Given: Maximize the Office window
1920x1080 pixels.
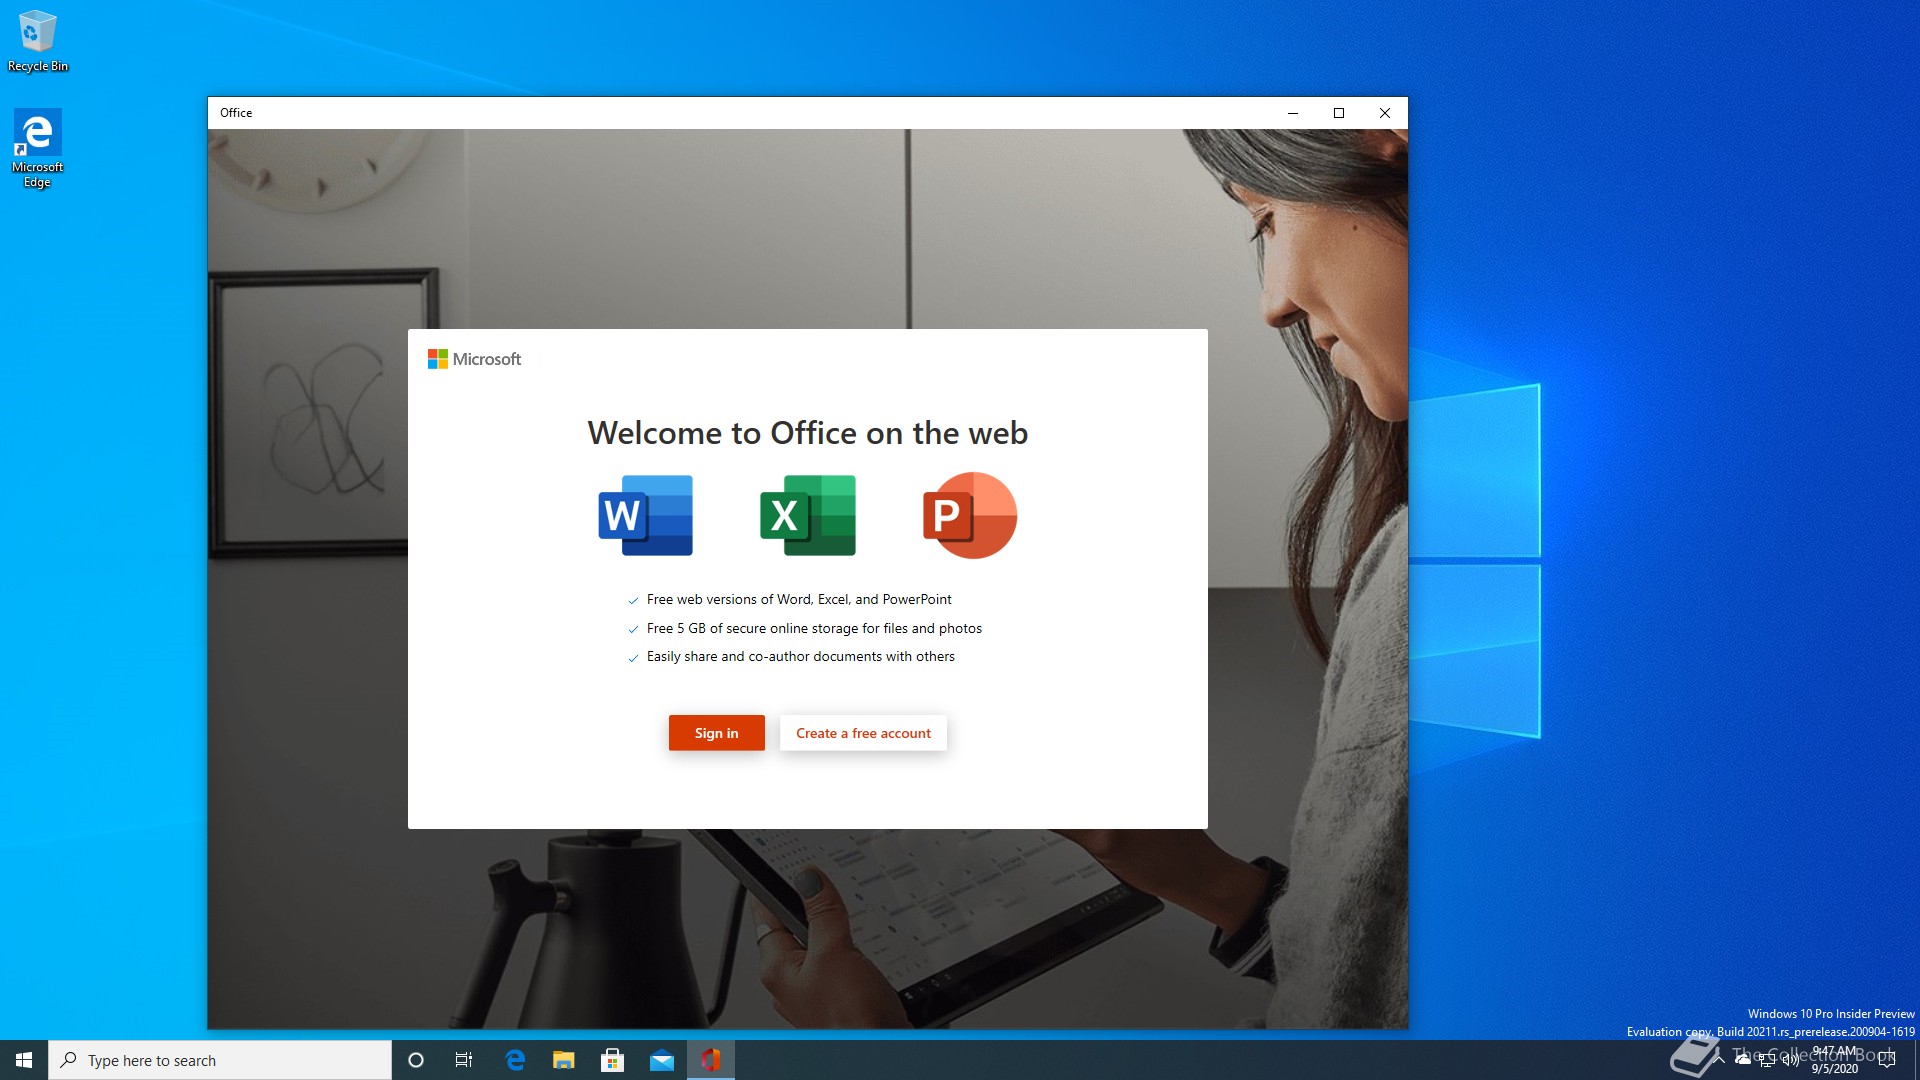Looking at the screenshot, I should pos(1339,113).
